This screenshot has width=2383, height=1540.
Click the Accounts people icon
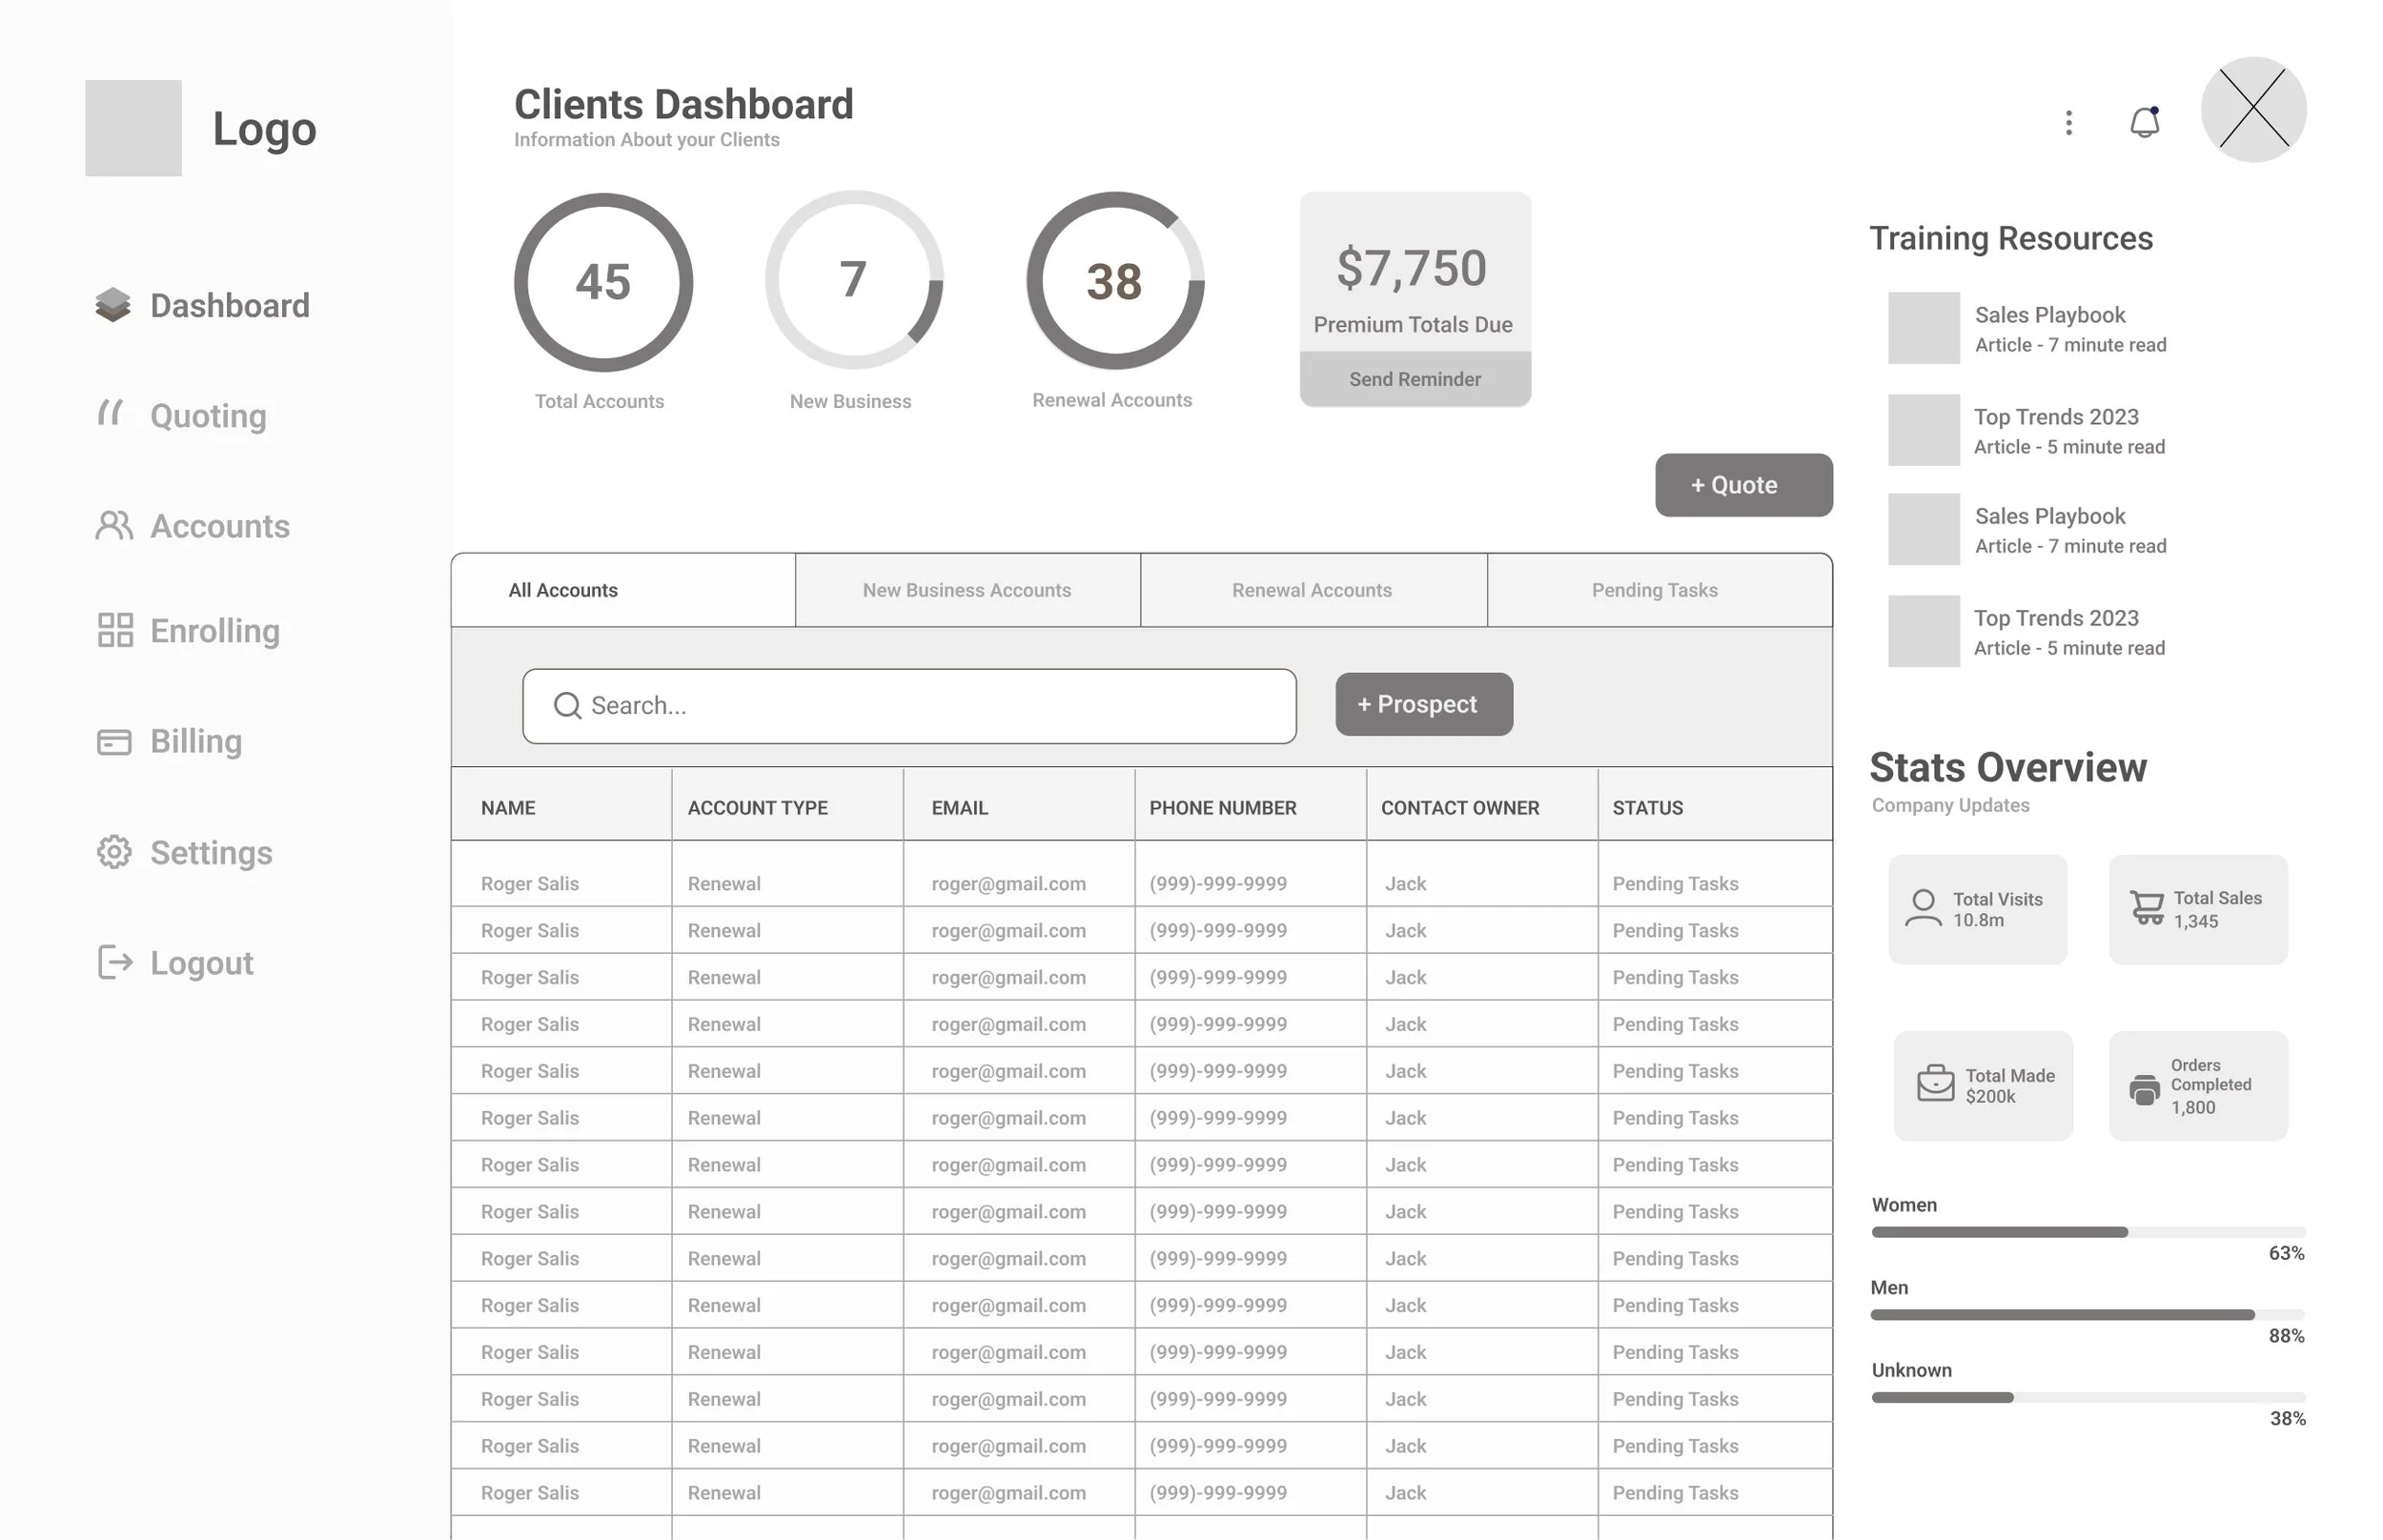[114, 525]
